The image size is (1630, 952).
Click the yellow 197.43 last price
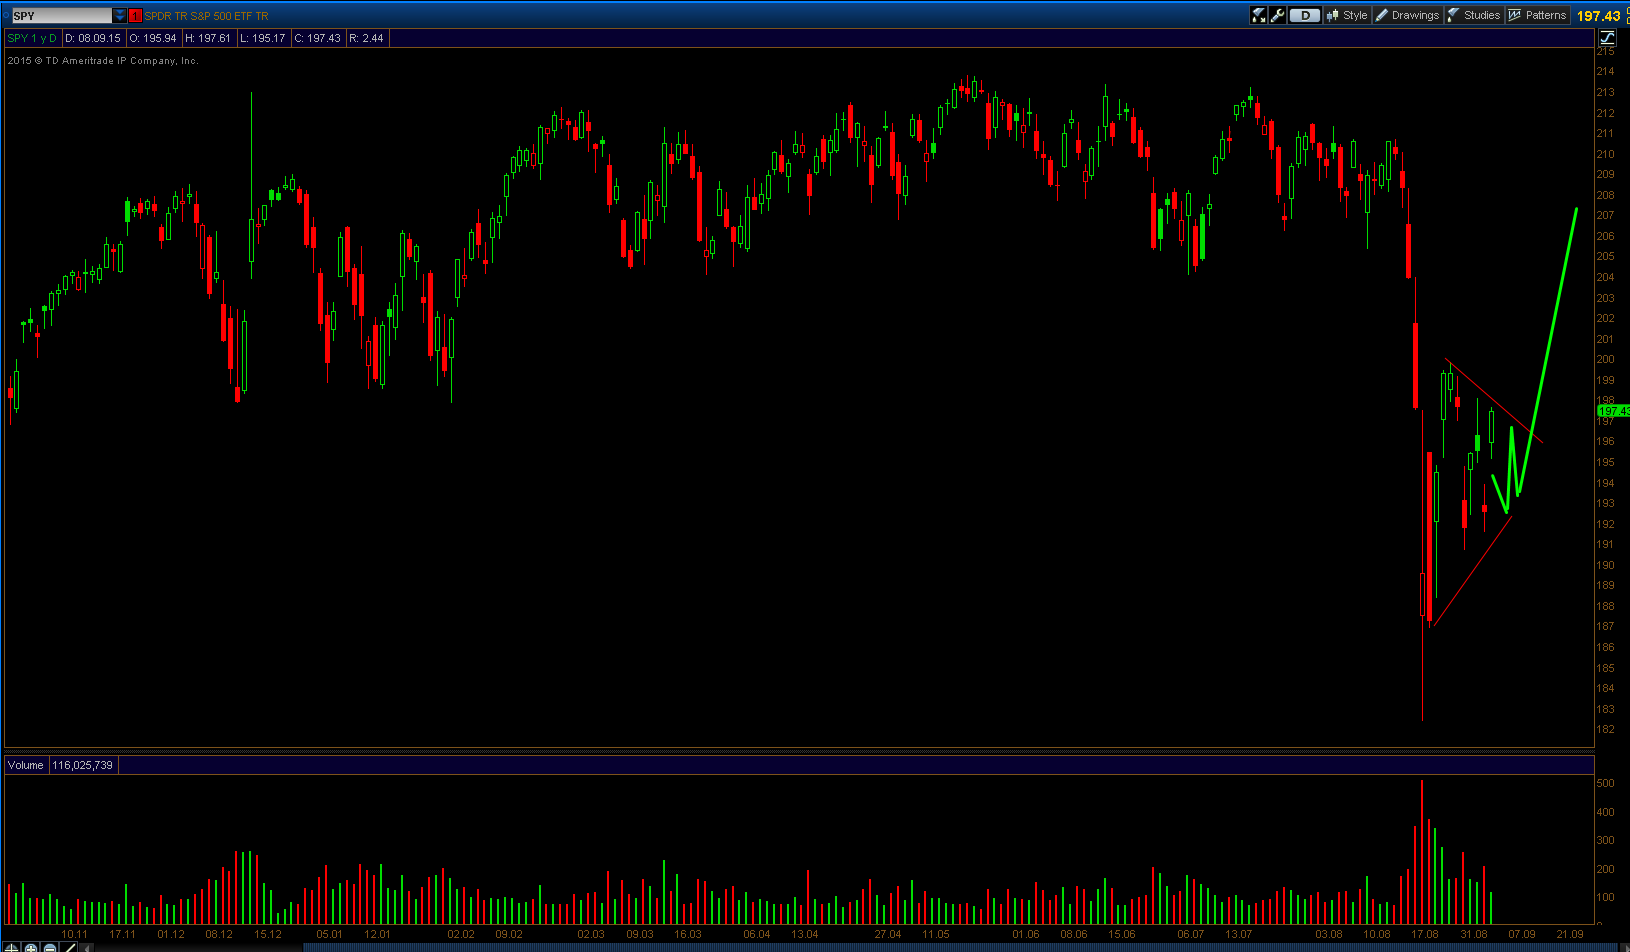1598,16
